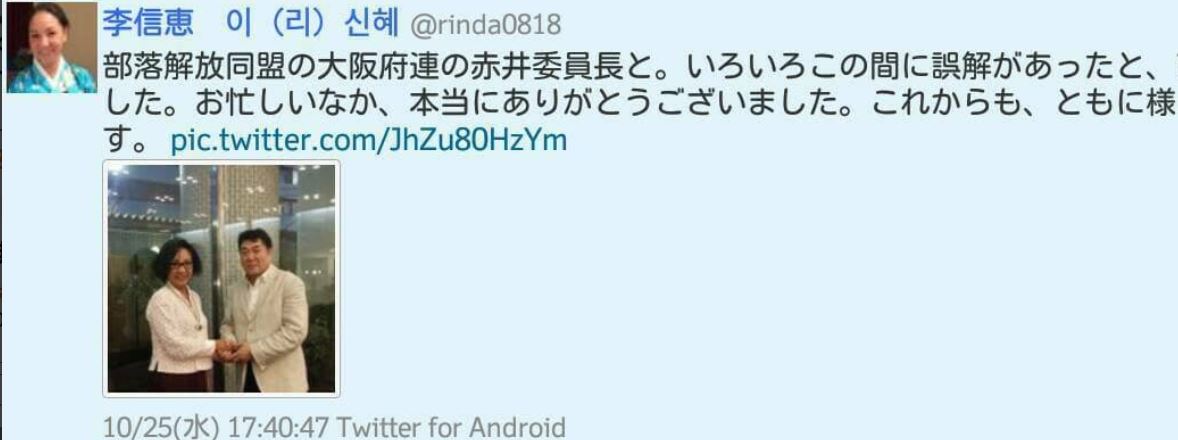Click the blue hanbok in the avatar image
Viewport: 1178px width, 440px height.
[x=51, y=77]
